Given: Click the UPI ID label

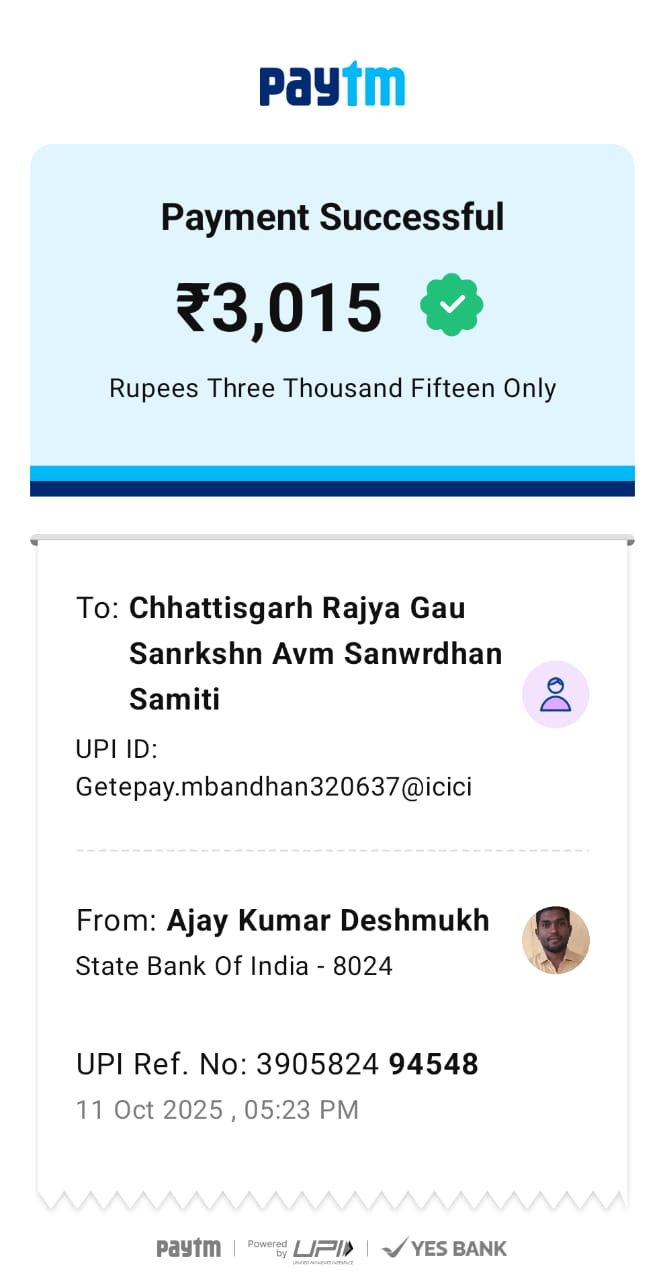Looking at the screenshot, I should pos(117,750).
